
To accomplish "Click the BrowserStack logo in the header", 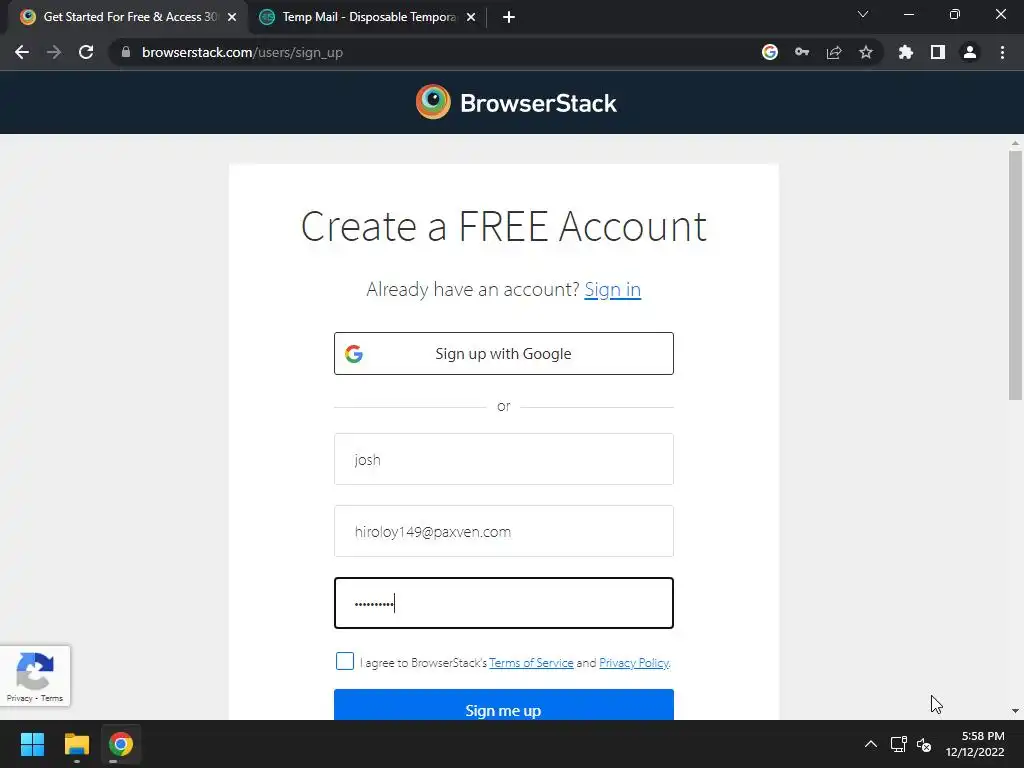I will click(x=516, y=103).
